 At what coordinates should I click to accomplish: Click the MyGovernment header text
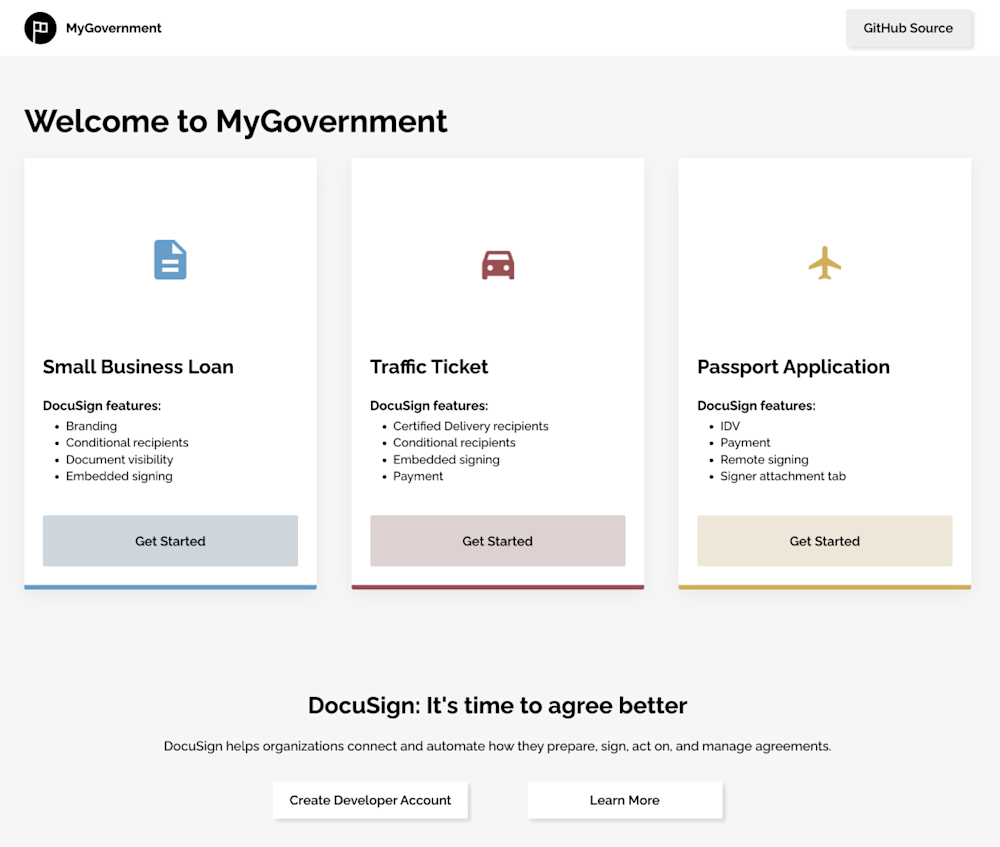pyautogui.click(x=113, y=28)
